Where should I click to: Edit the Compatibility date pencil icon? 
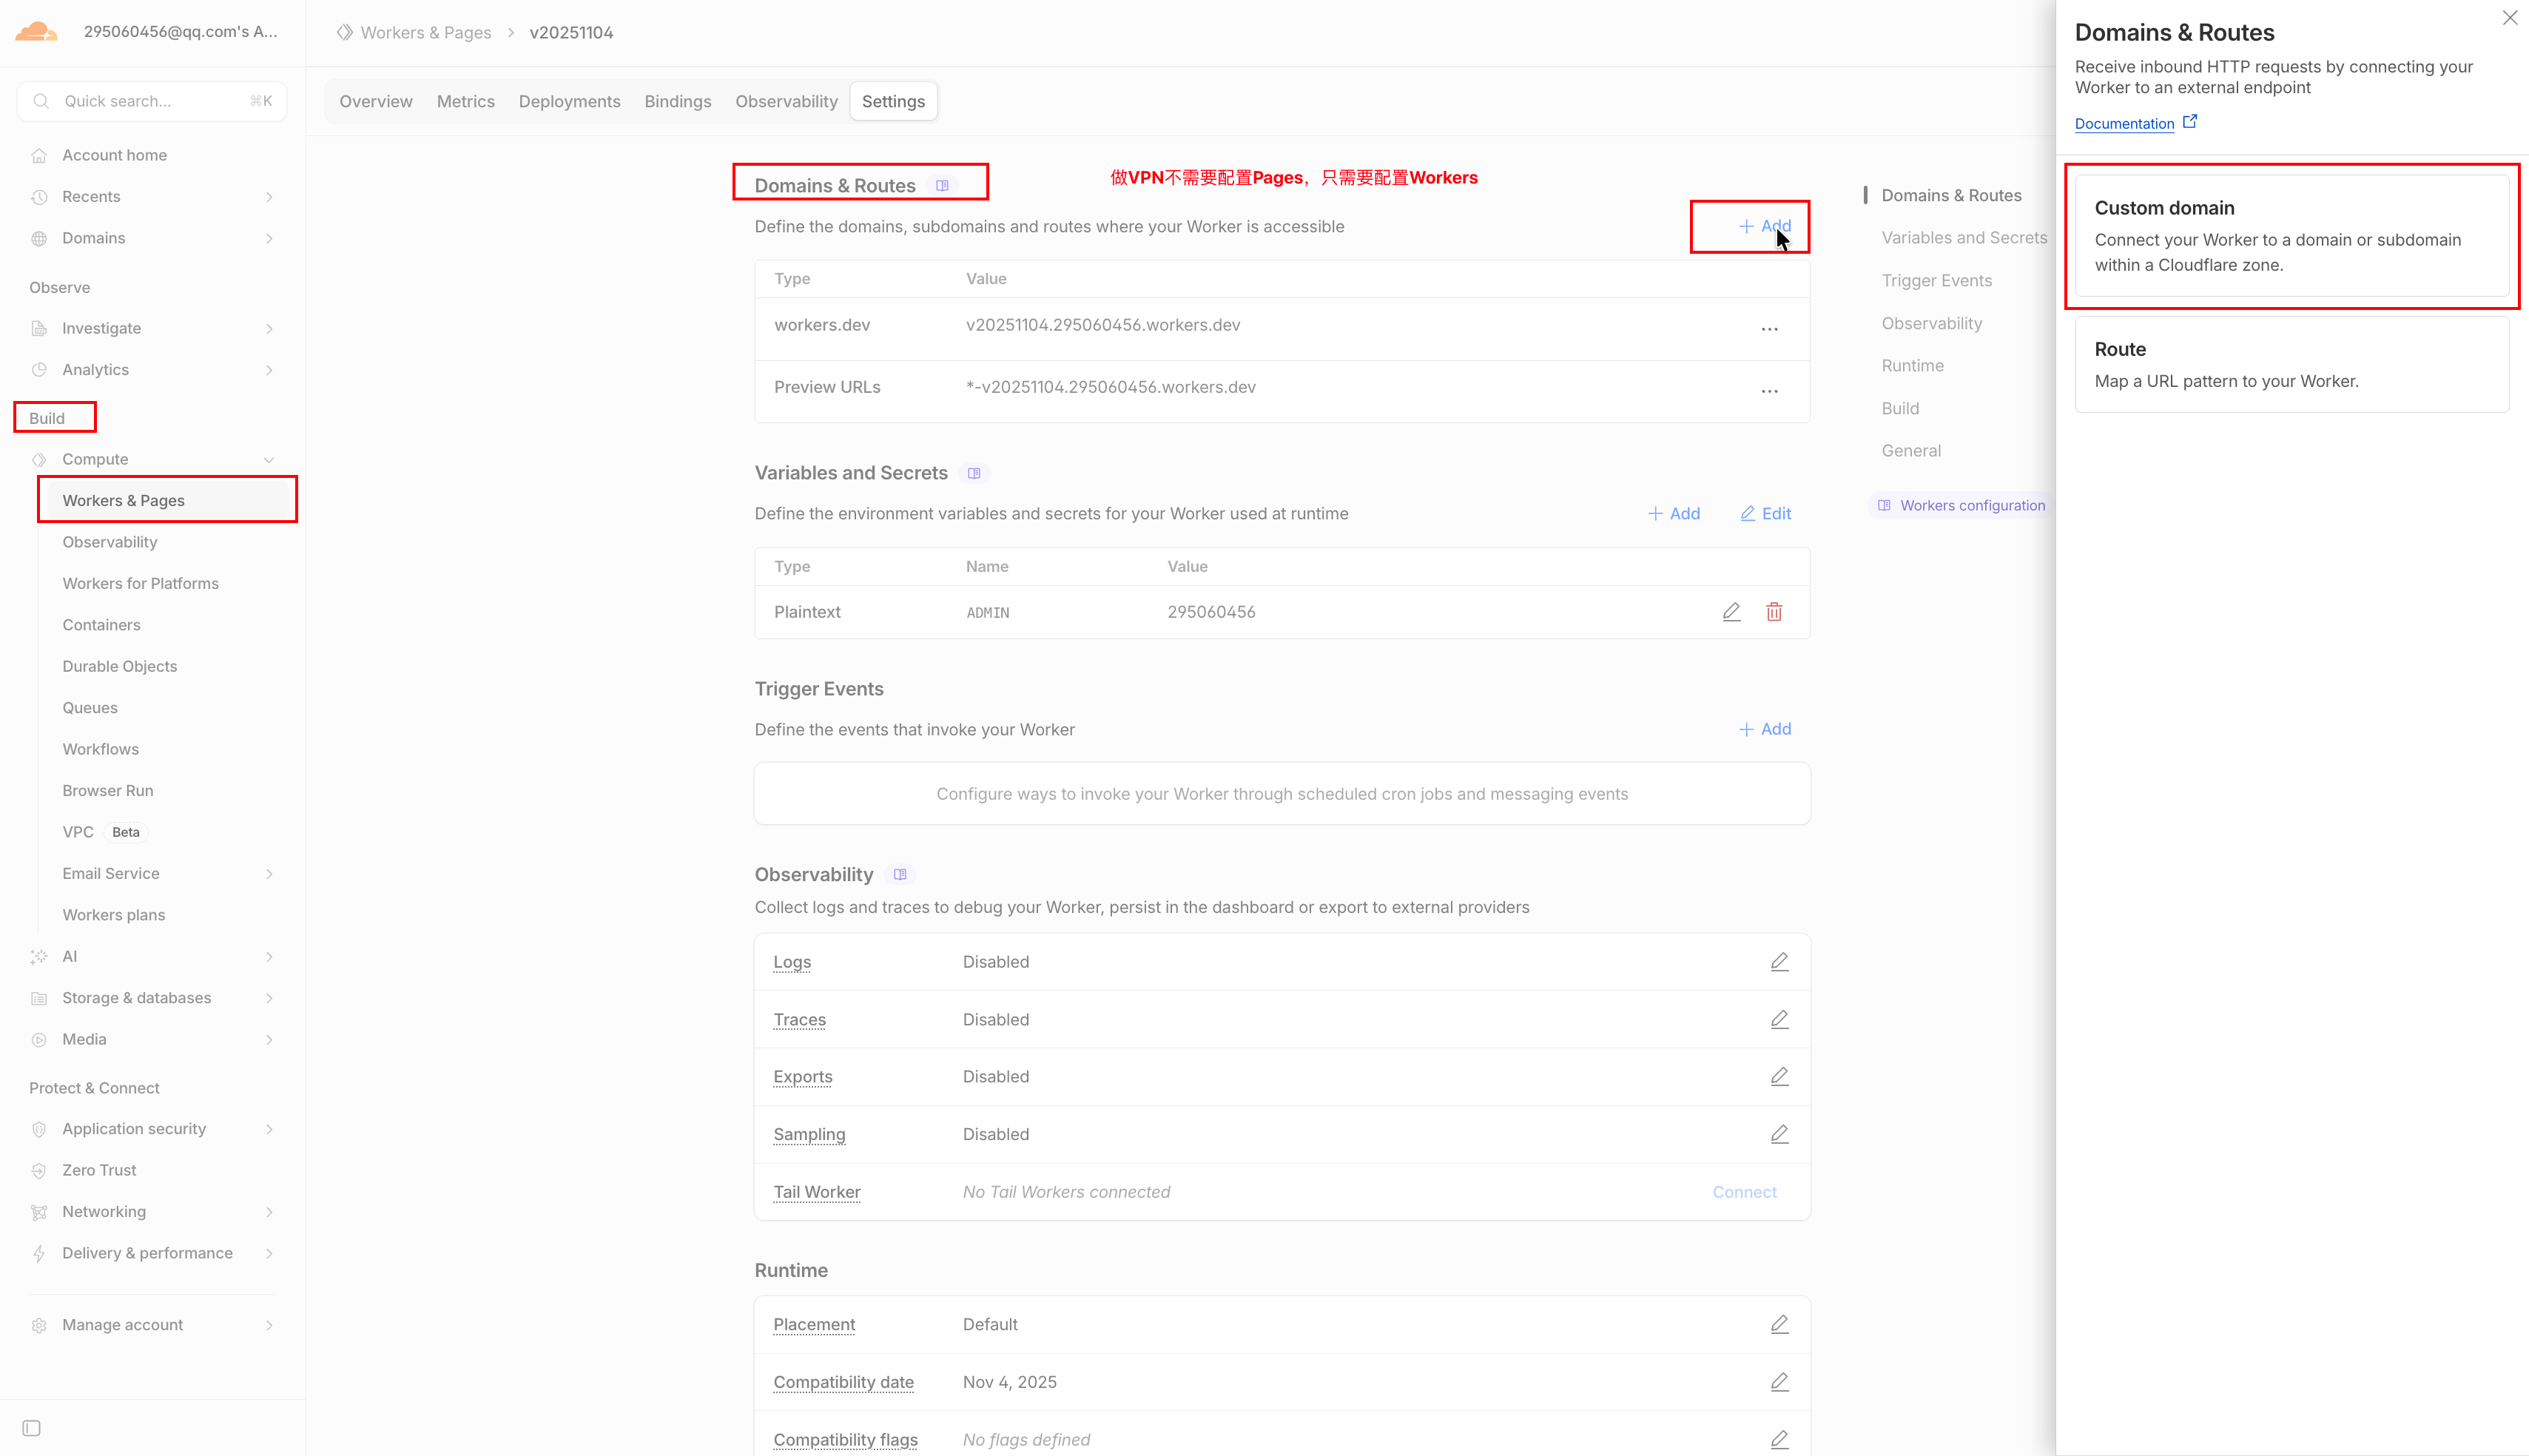point(1780,1382)
